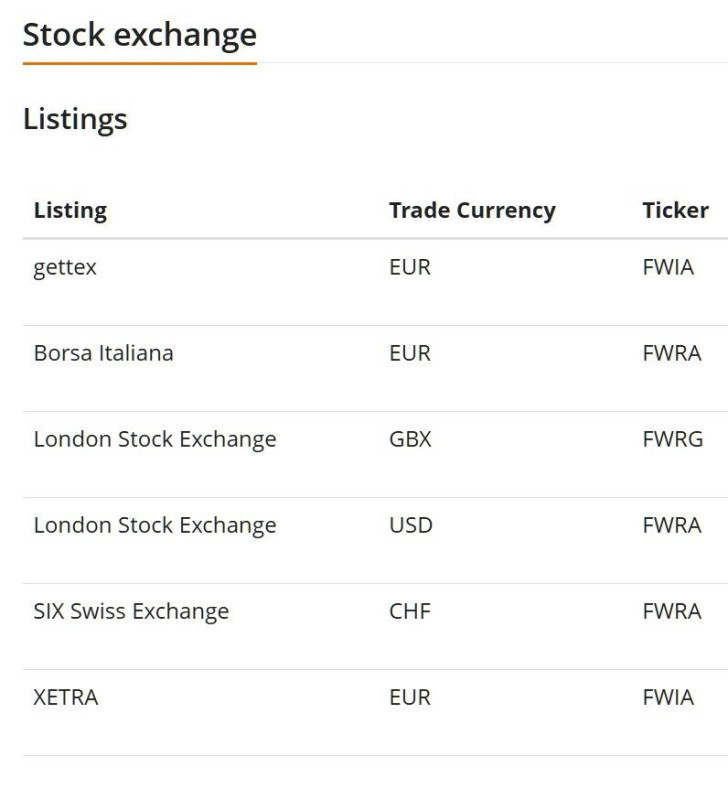Click the Listing column header
This screenshot has height=800, width=728.
[x=70, y=211]
